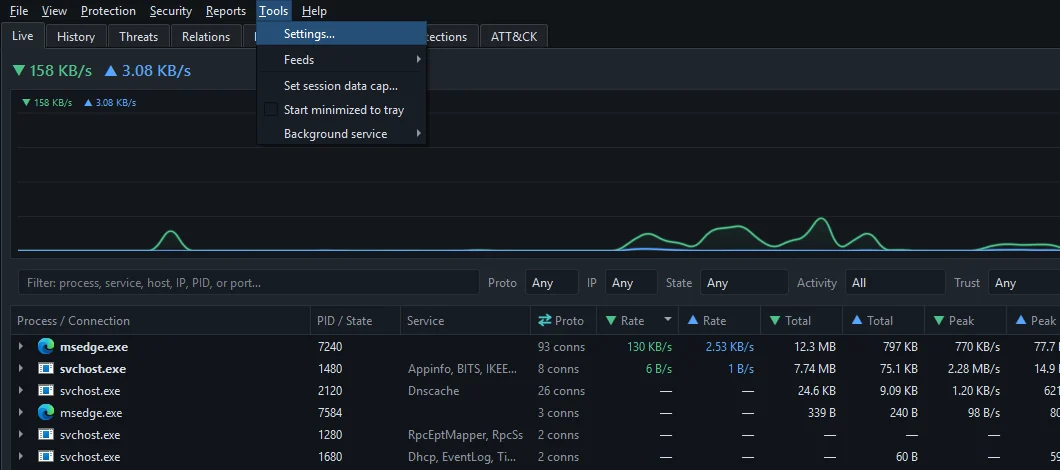This screenshot has width=1060, height=470.
Task: Select the Live tab
Action: 23,36
